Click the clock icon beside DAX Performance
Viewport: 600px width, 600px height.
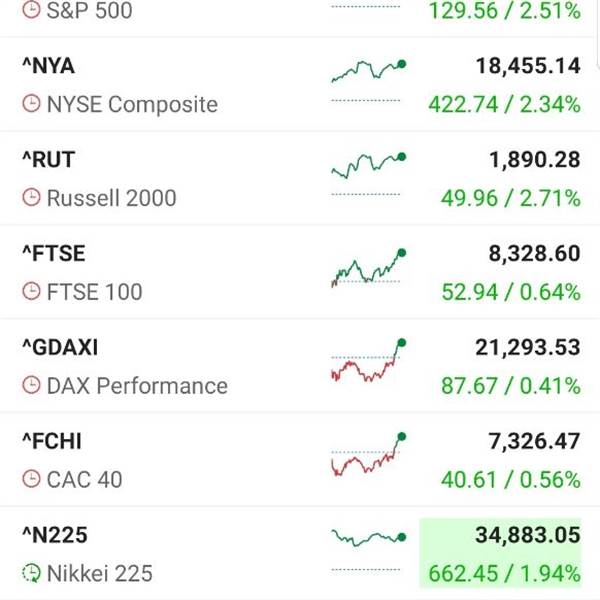[x=31, y=385]
